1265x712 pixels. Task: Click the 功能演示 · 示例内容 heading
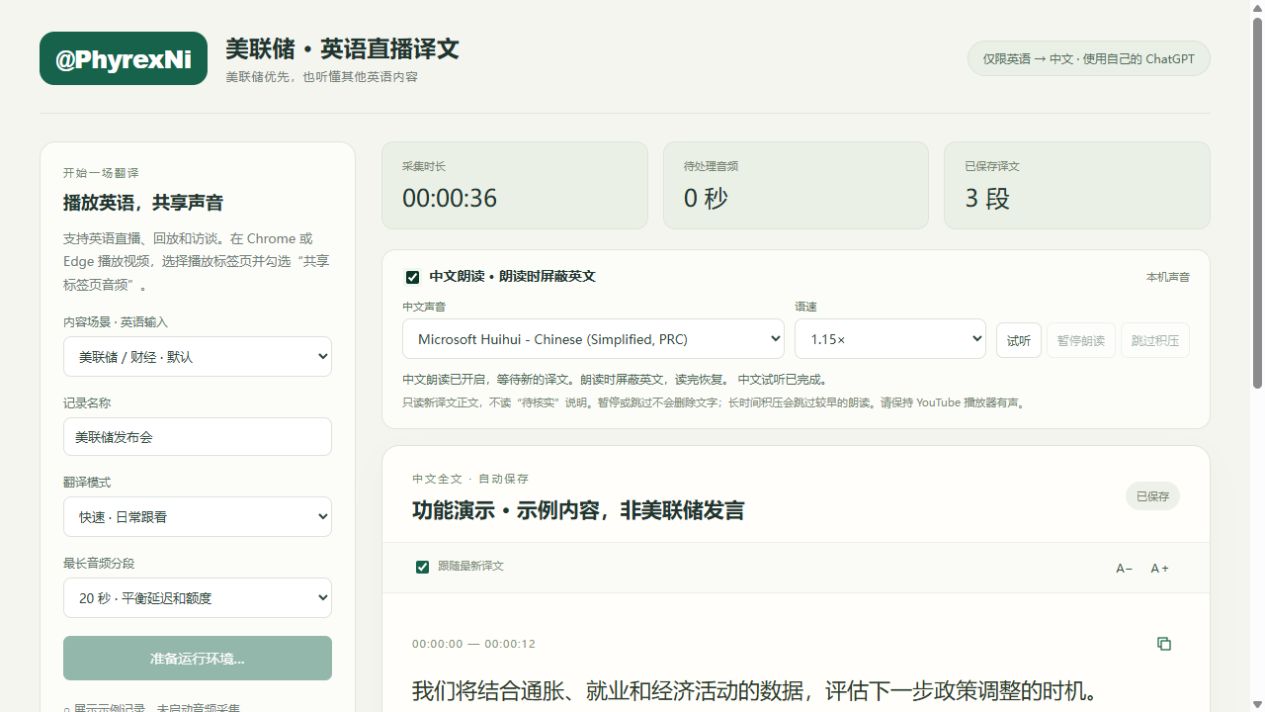click(x=578, y=510)
